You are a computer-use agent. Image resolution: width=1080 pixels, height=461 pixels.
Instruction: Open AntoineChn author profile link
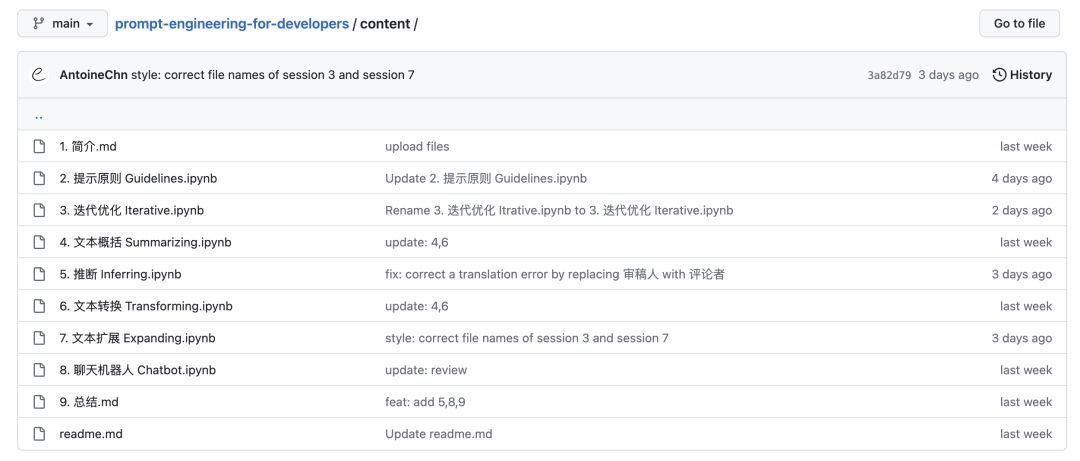point(94,74)
